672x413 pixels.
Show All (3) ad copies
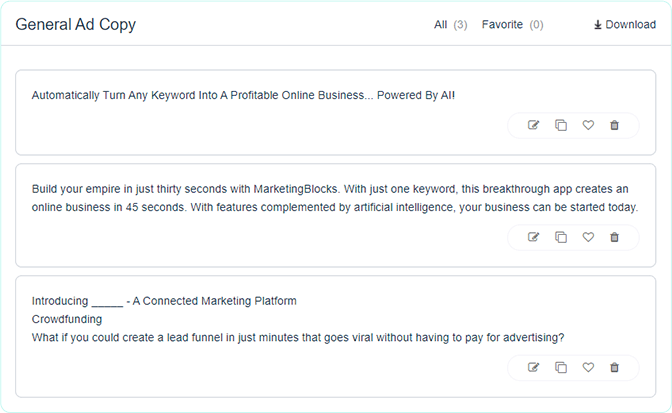pos(450,24)
